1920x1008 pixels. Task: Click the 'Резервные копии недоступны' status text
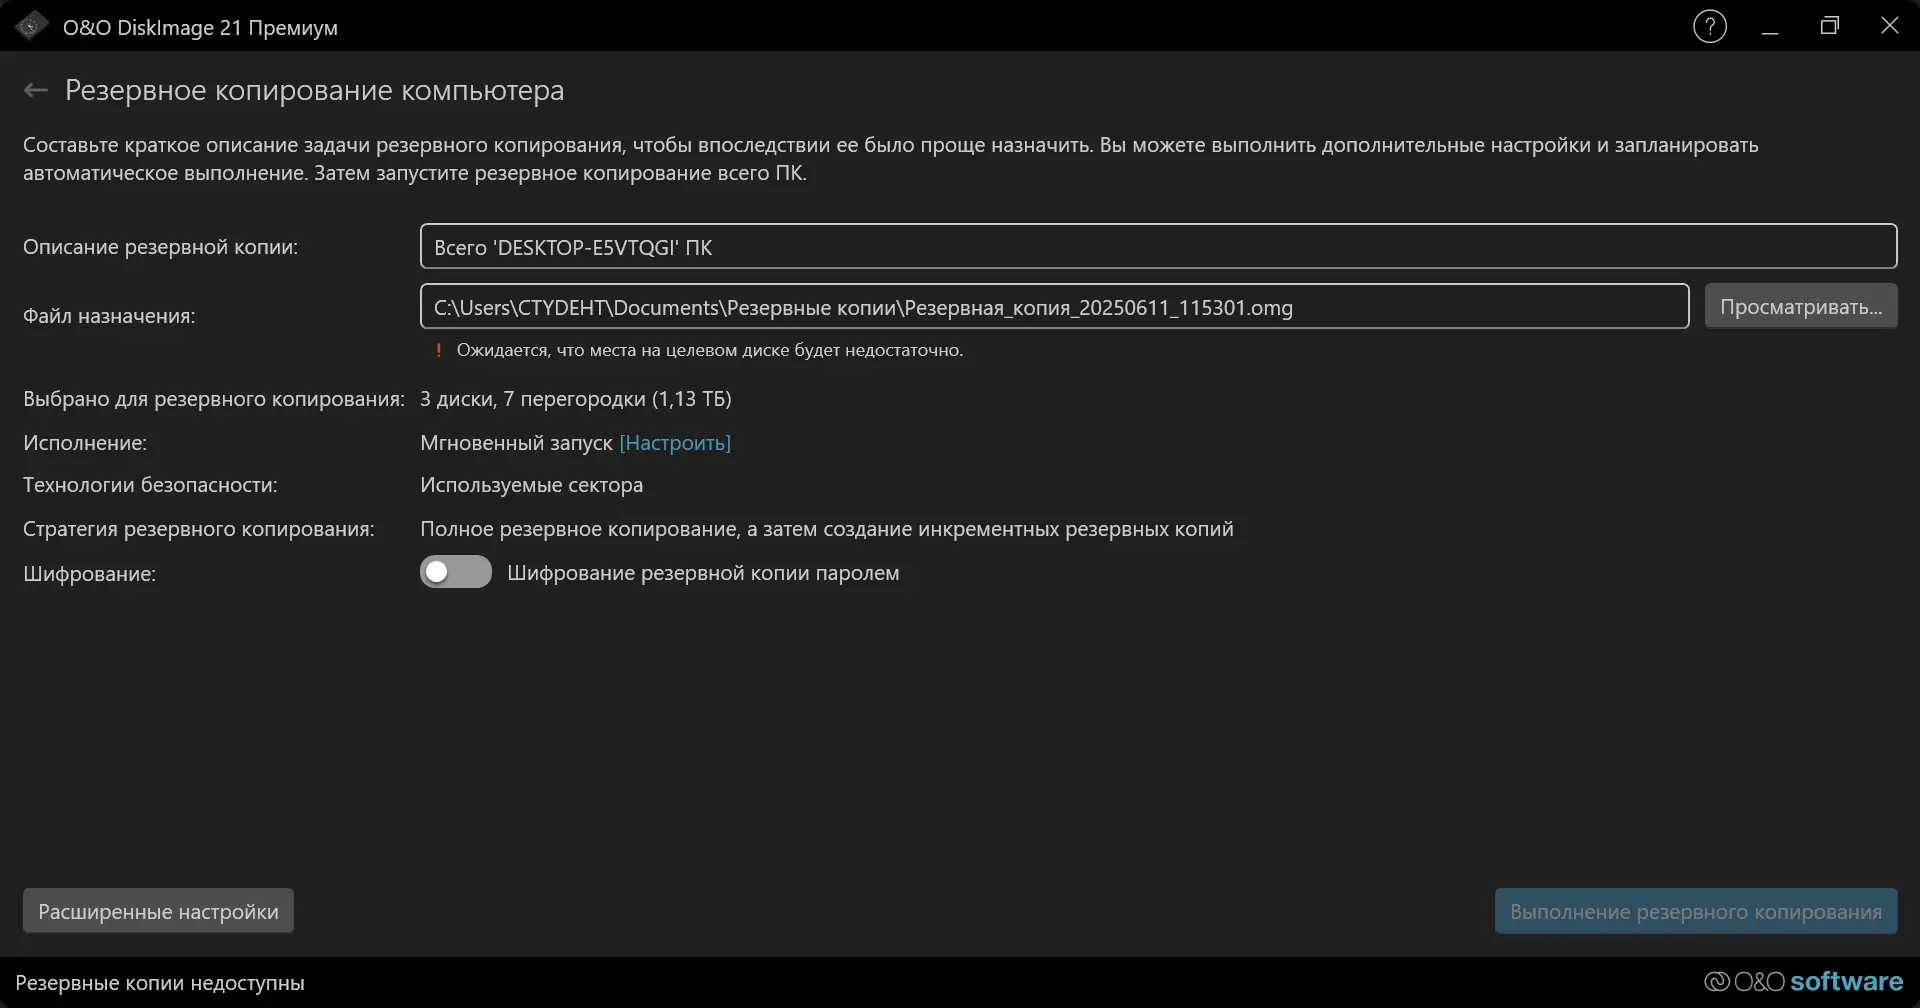click(x=160, y=983)
